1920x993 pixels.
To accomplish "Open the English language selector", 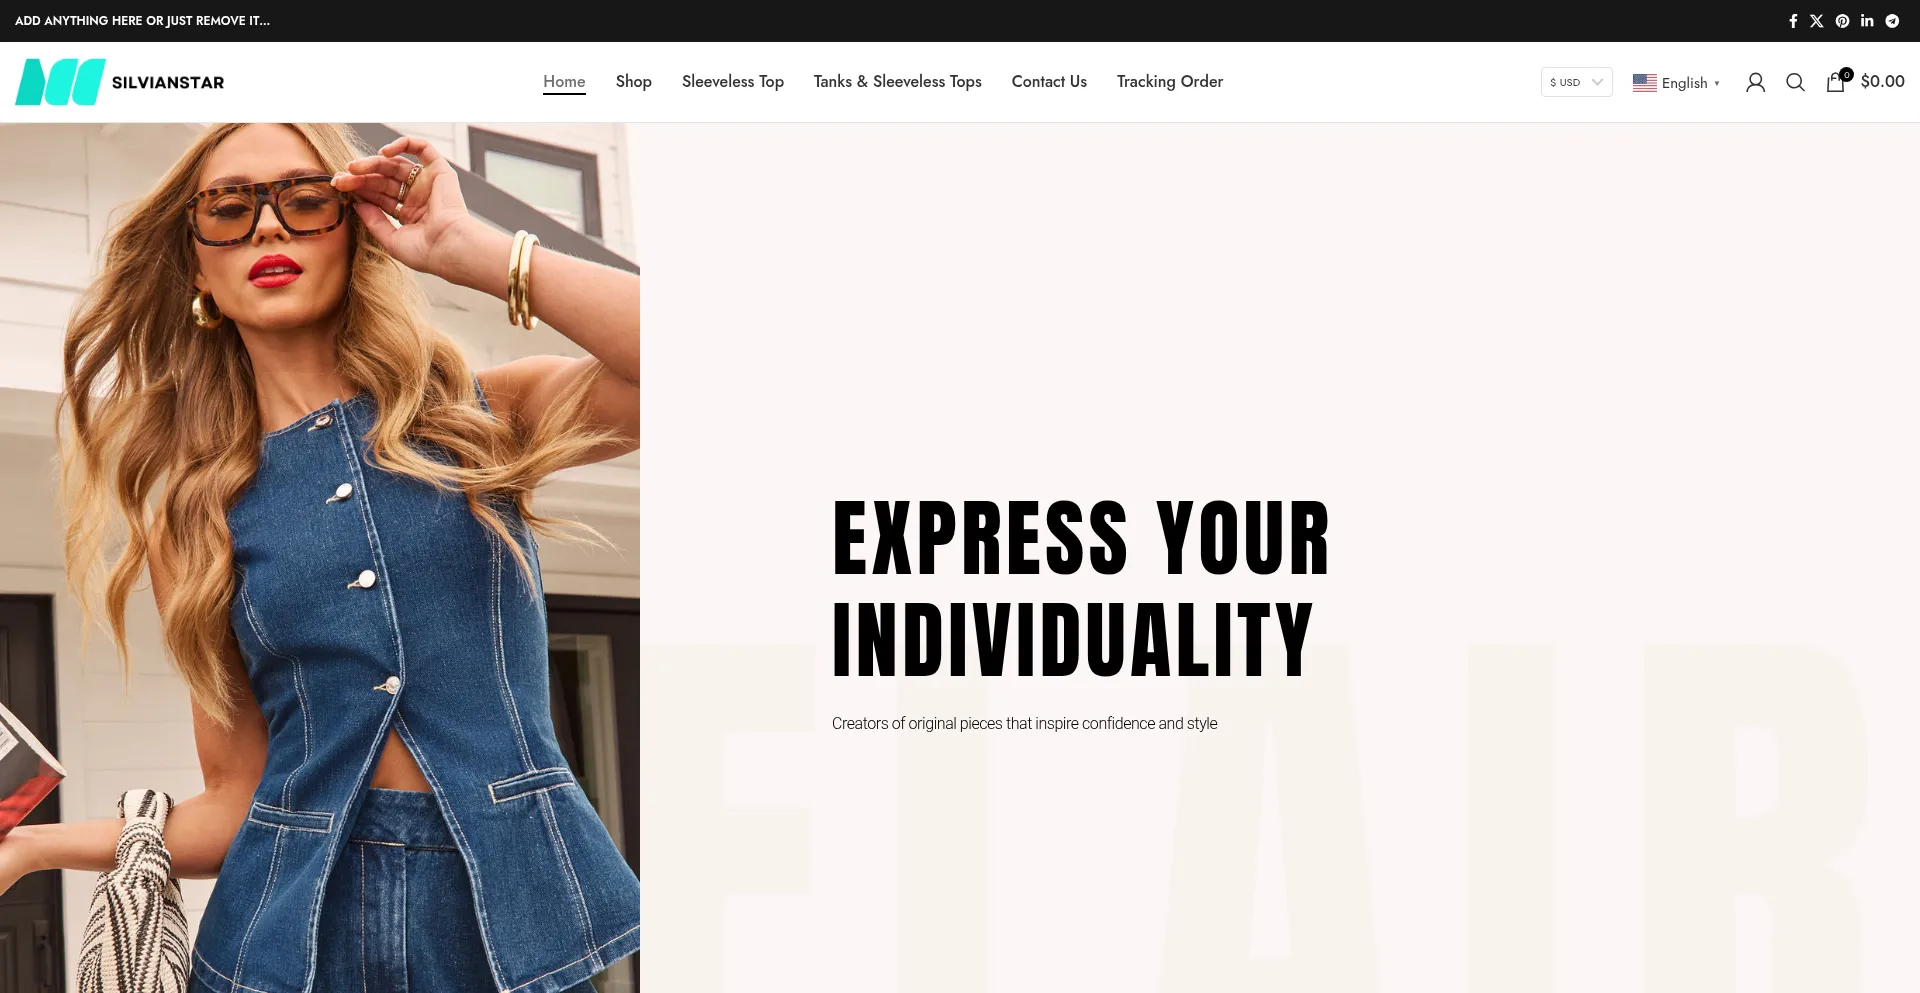I will pos(1676,83).
